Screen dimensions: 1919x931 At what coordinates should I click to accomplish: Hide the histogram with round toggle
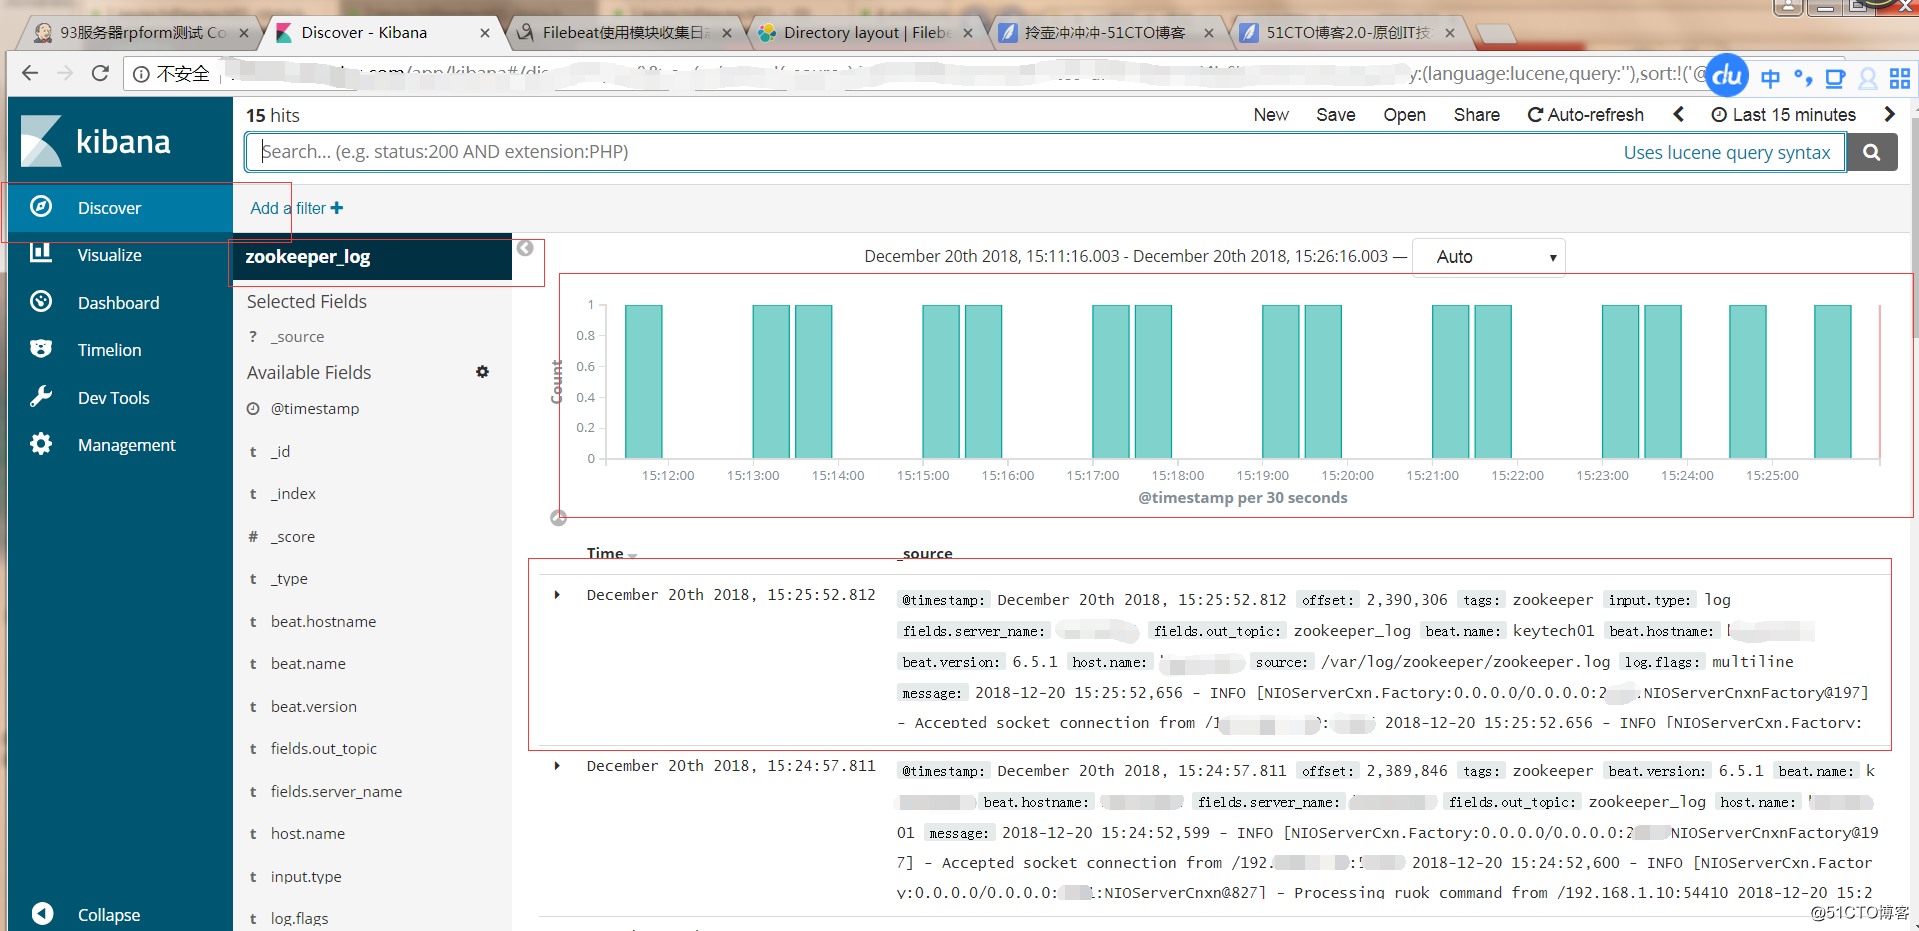point(559,517)
